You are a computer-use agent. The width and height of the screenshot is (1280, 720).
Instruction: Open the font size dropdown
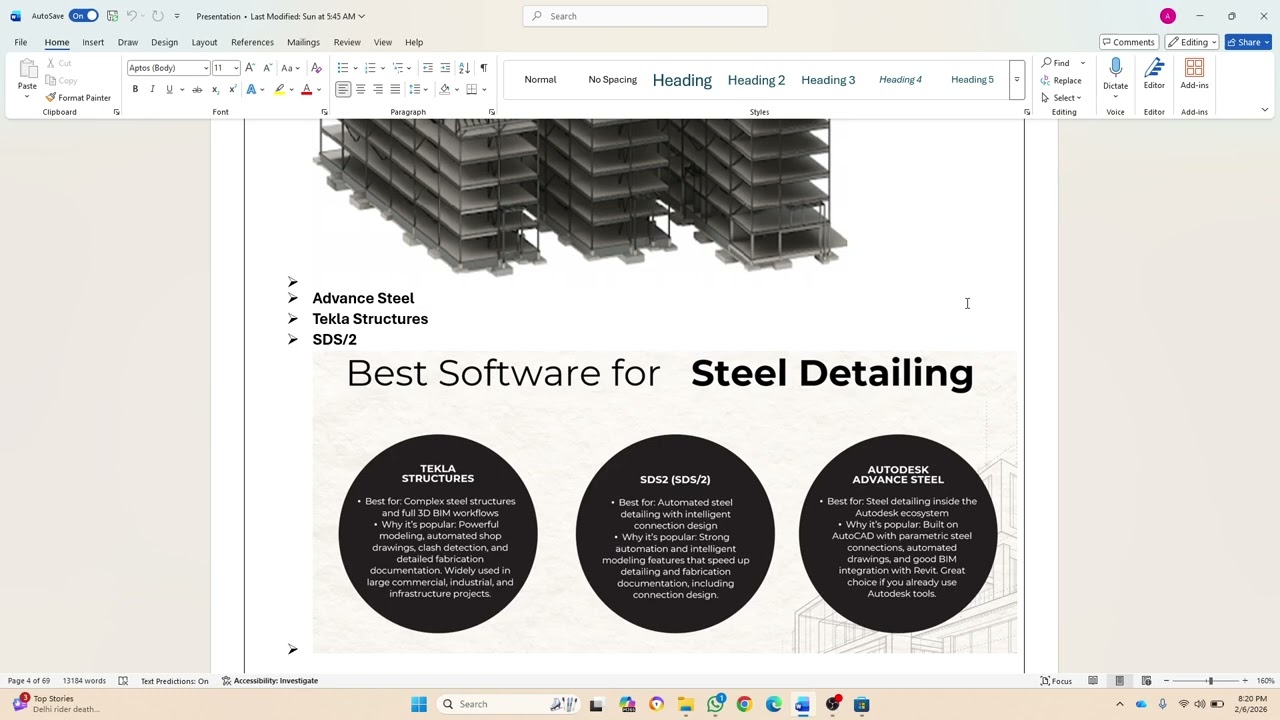point(236,68)
